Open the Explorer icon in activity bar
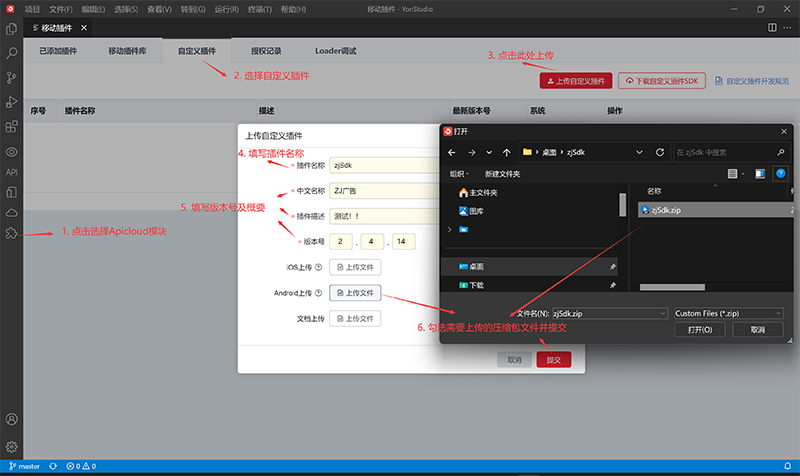 [11, 29]
